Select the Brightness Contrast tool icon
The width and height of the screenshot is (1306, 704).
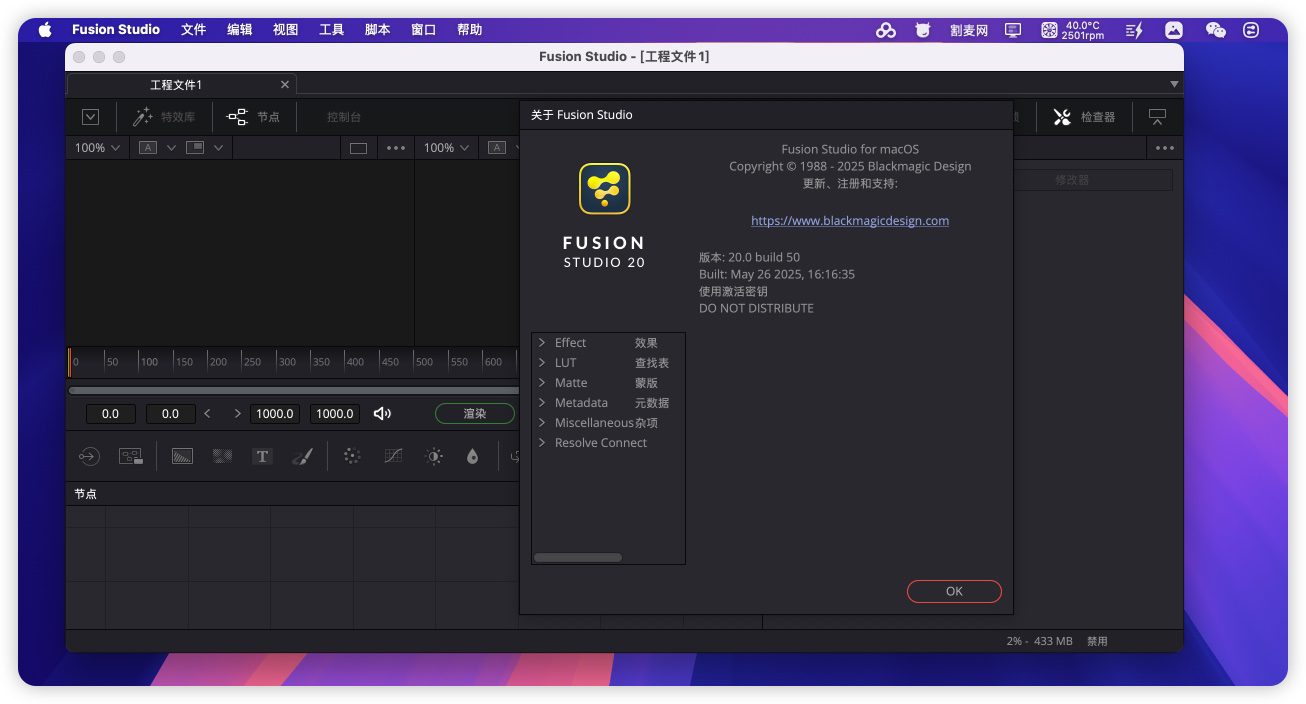tap(434, 456)
